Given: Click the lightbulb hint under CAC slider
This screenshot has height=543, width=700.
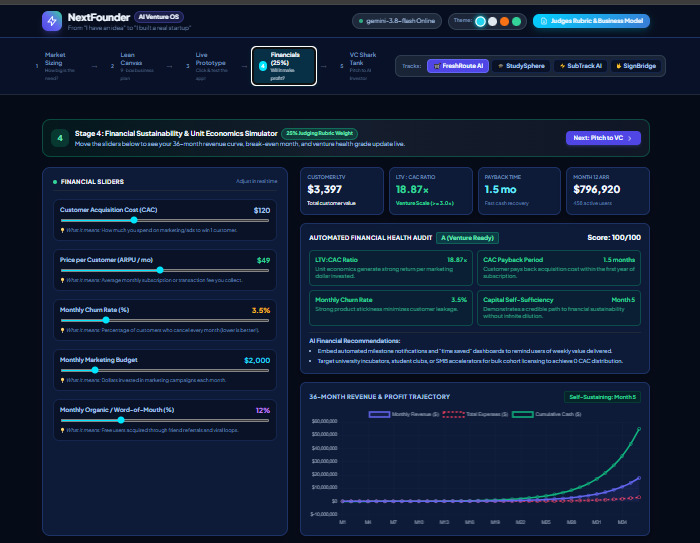Looking at the screenshot, I should tap(62, 230).
